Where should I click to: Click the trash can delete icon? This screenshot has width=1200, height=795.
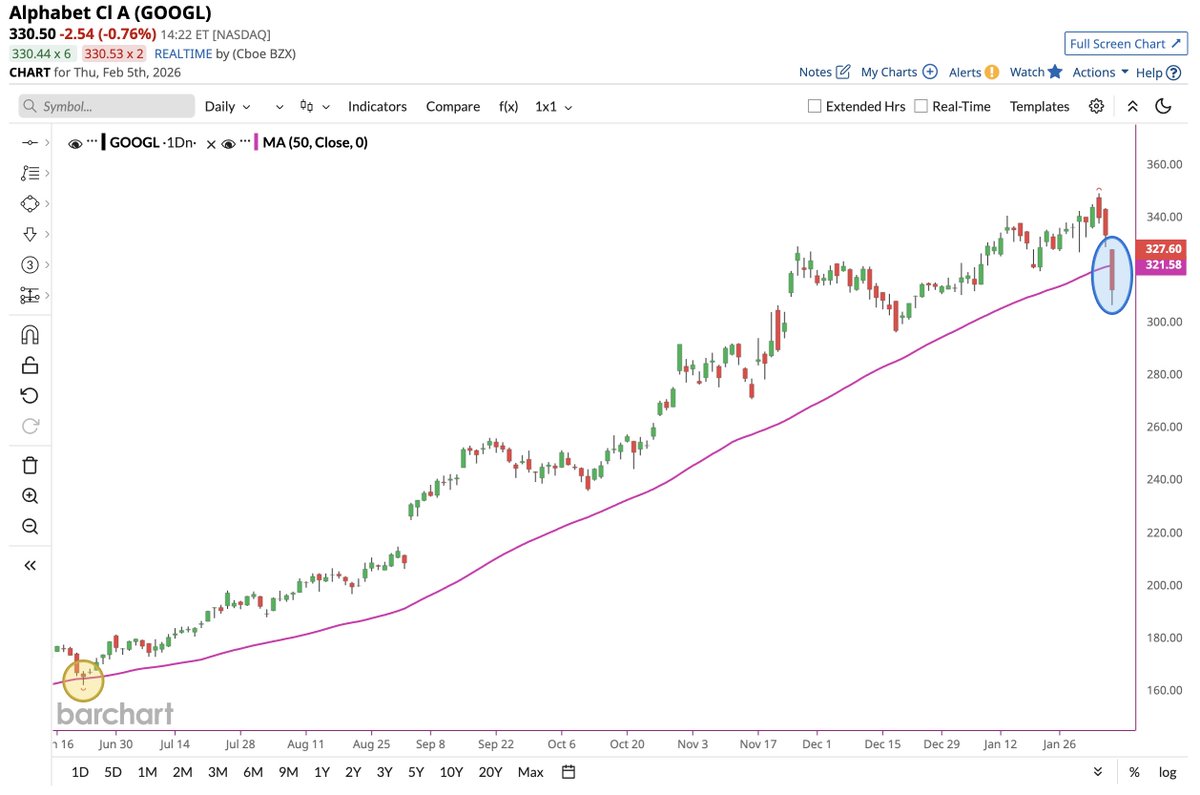click(x=29, y=465)
